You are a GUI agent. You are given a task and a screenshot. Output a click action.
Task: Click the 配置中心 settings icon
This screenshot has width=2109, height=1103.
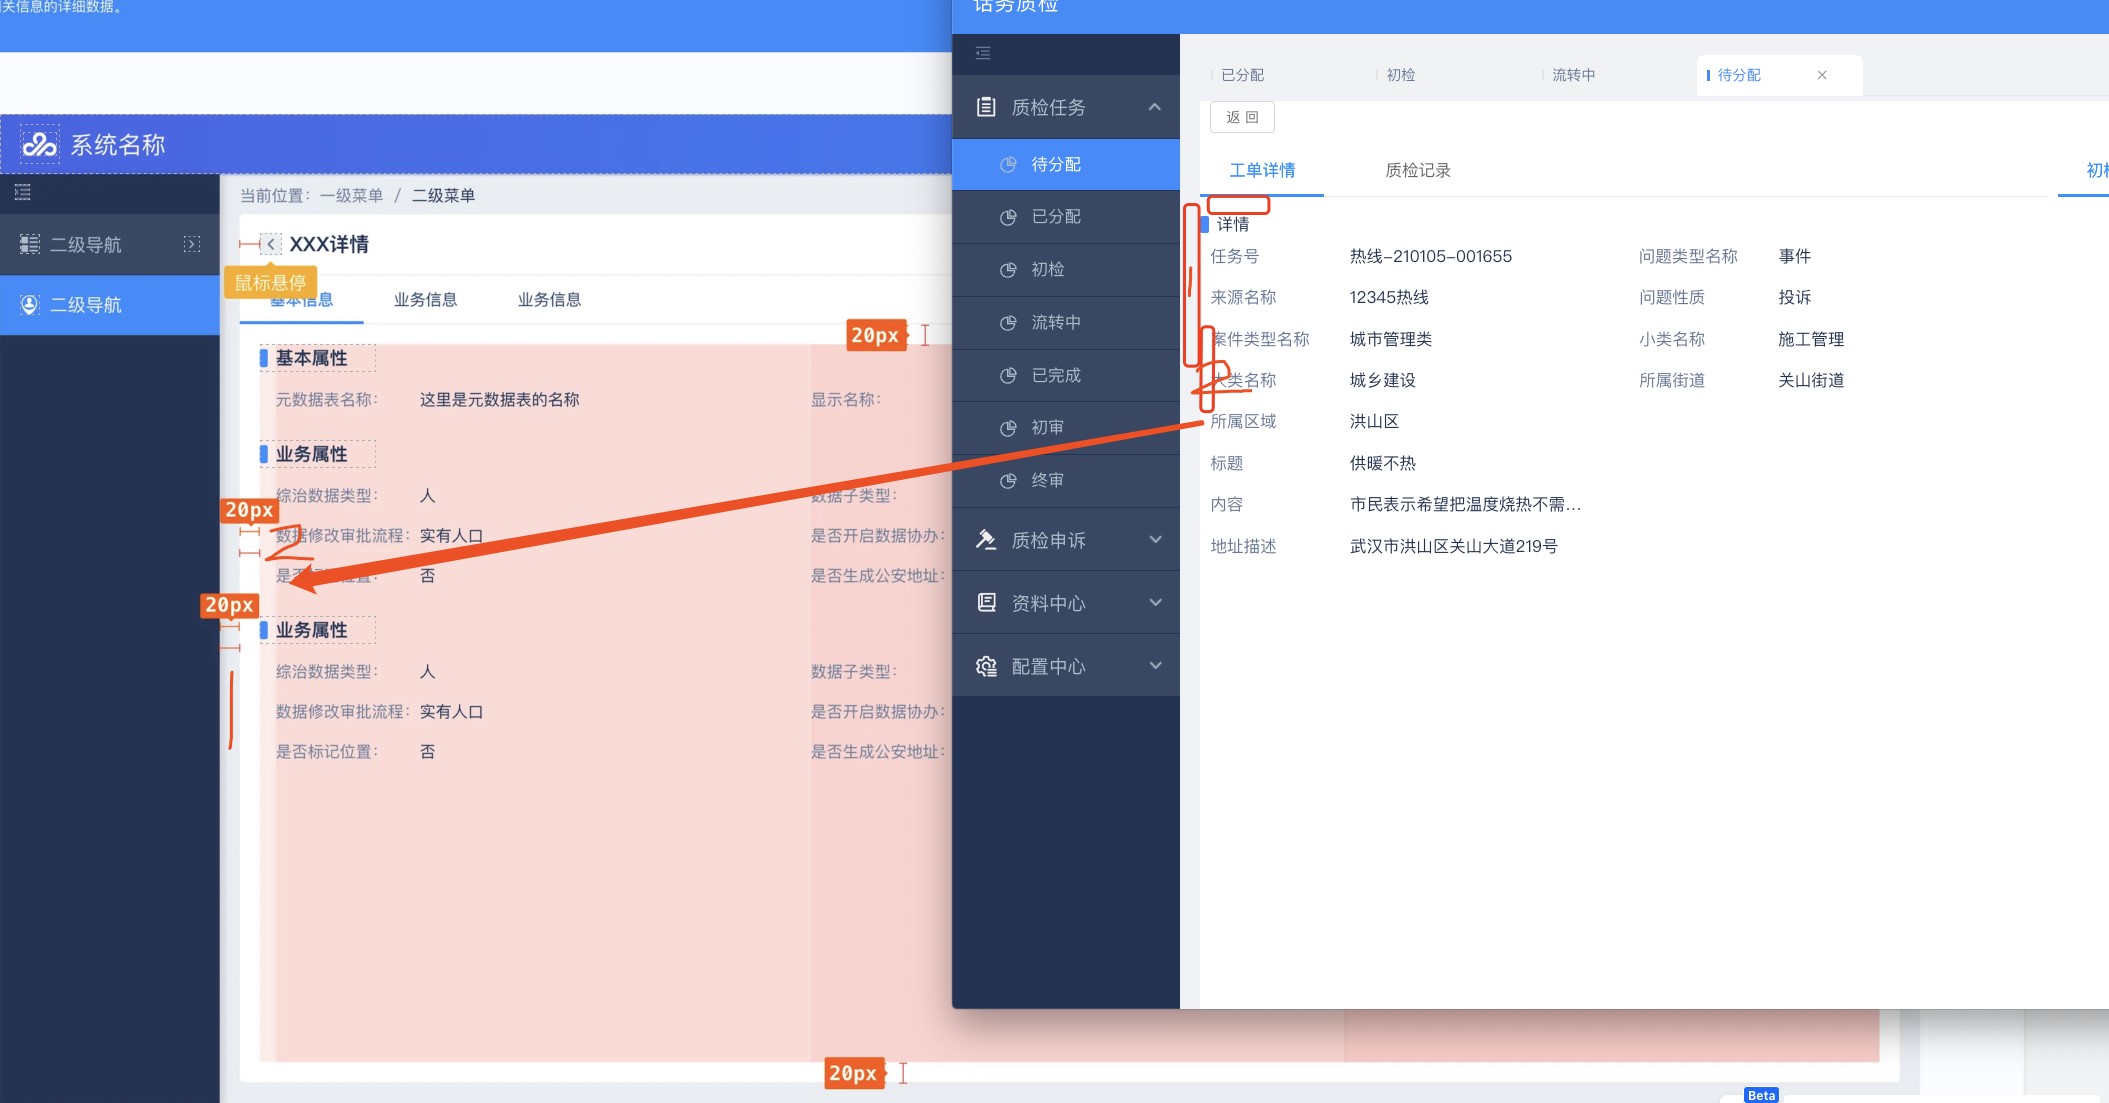[986, 667]
